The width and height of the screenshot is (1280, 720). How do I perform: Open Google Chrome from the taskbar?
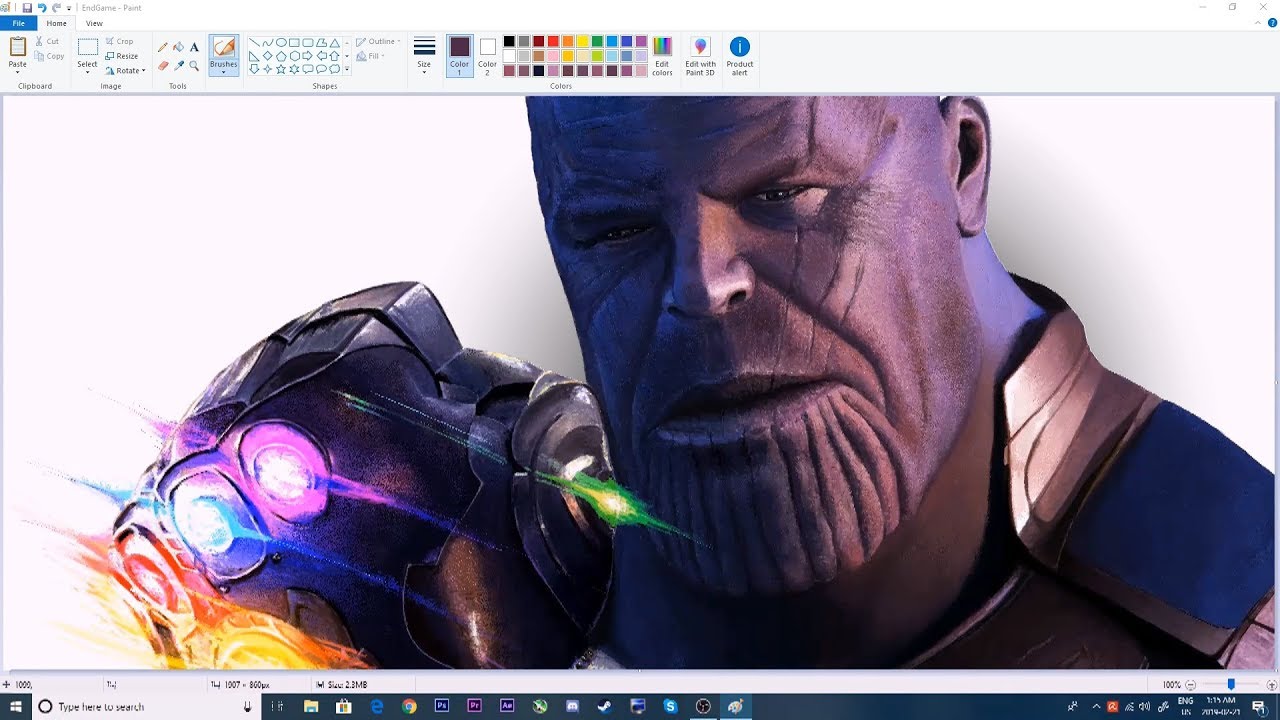click(409, 707)
